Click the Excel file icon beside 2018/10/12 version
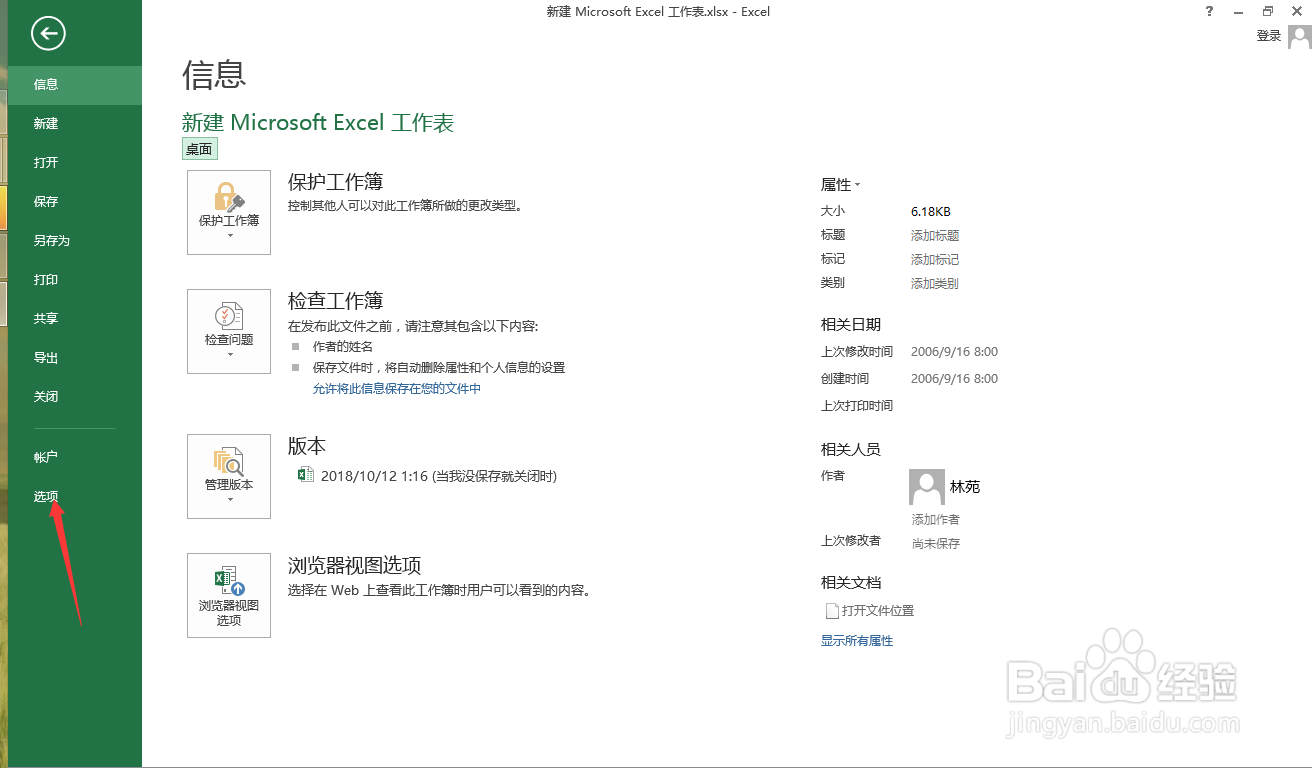The image size is (1312, 768). (x=307, y=475)
